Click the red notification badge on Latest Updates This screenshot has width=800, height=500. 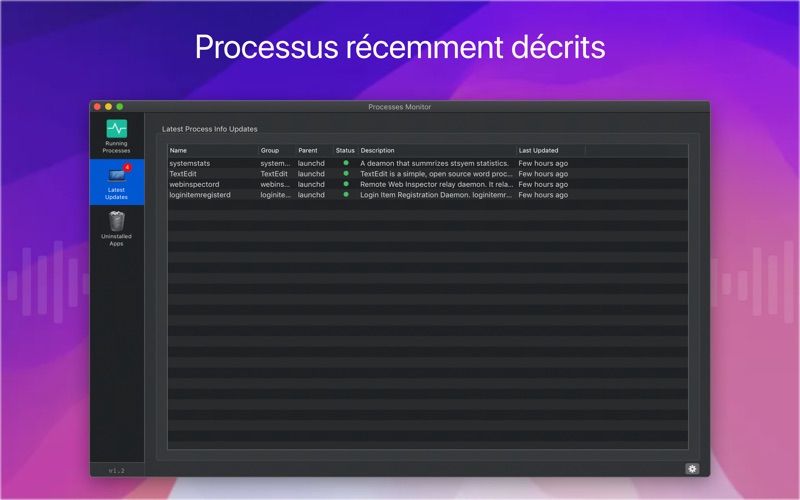[127, 167]
